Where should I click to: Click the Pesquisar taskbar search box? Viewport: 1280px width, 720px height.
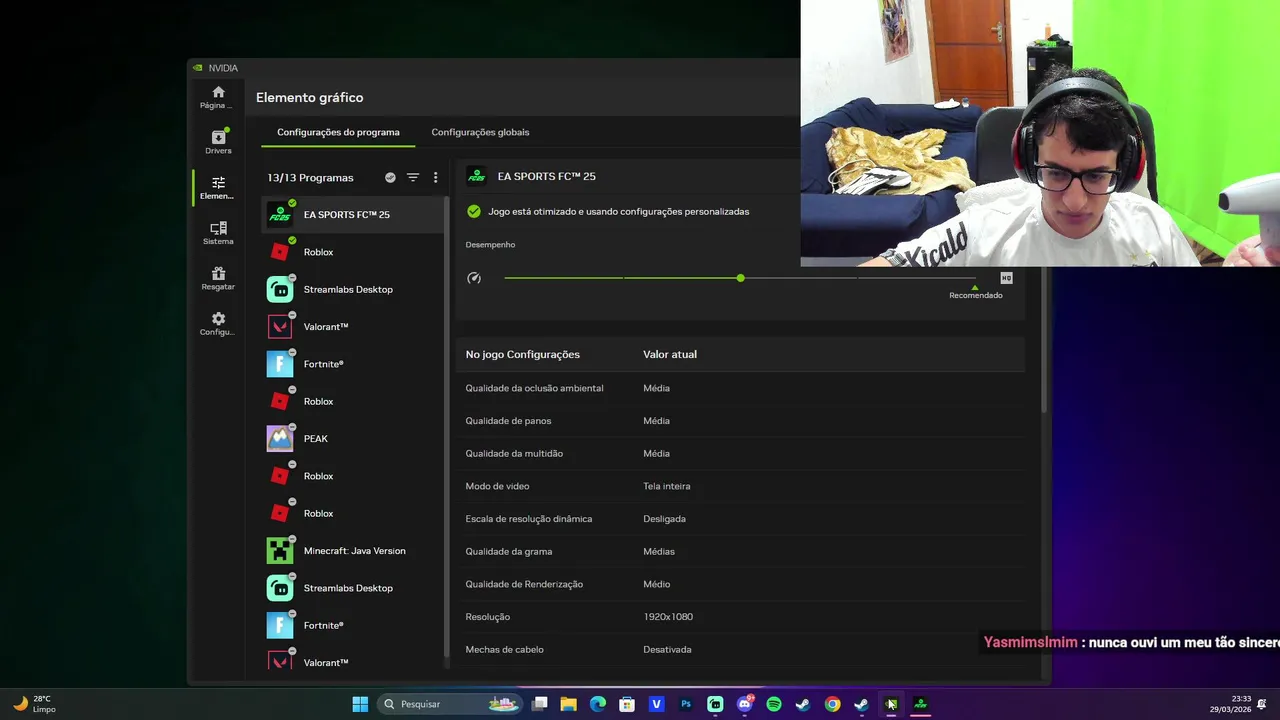pos(450,704)
